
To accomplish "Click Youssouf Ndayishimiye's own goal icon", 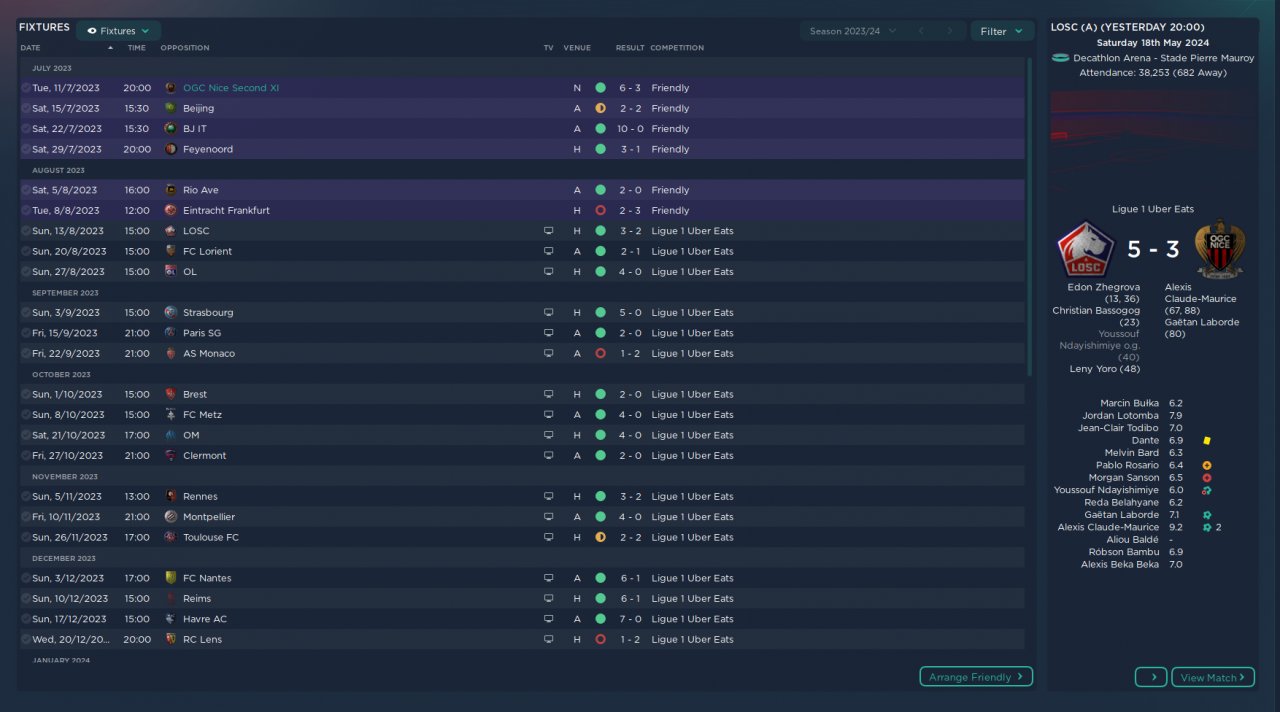I will coord(1207,490).
